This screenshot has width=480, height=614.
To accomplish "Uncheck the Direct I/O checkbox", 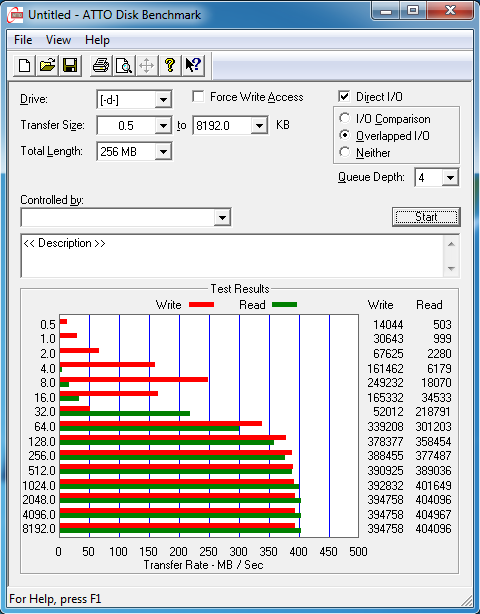I will pos(344,97).
